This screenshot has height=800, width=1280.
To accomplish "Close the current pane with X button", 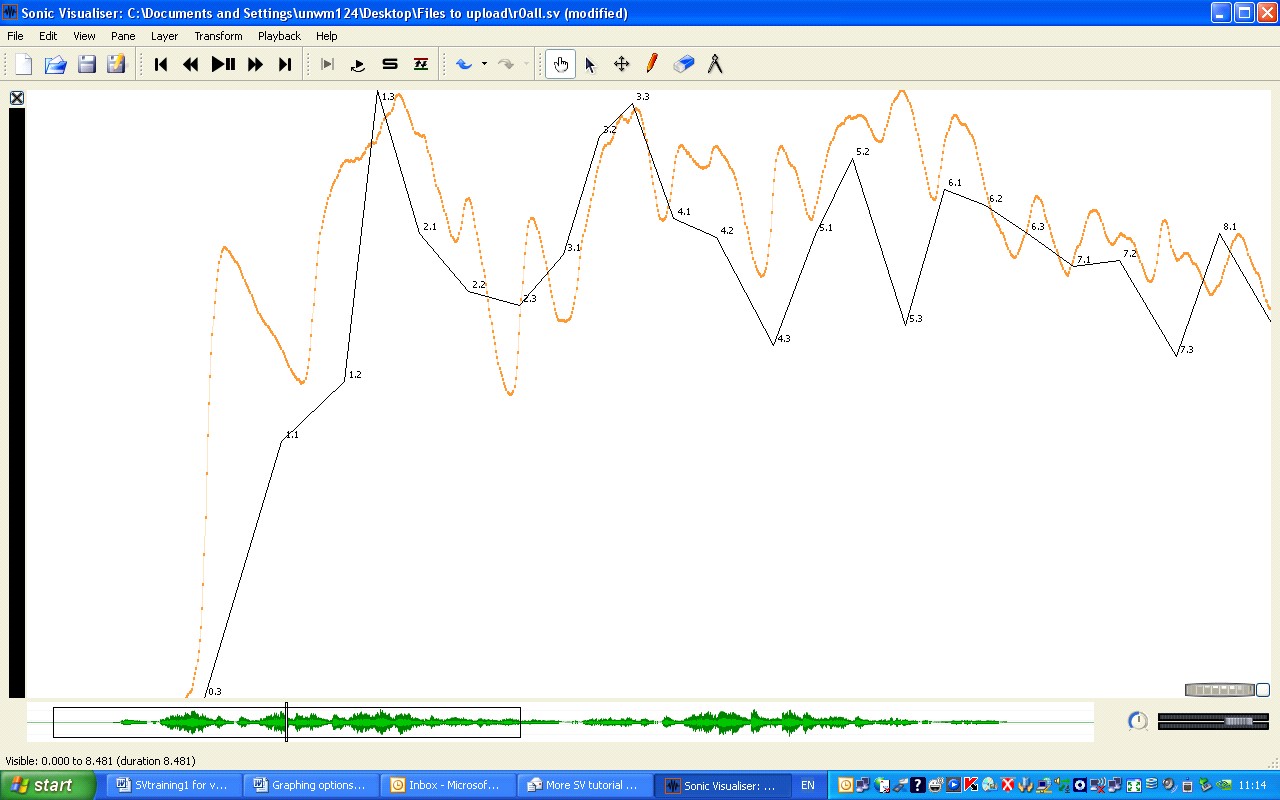I will (17, 98).
